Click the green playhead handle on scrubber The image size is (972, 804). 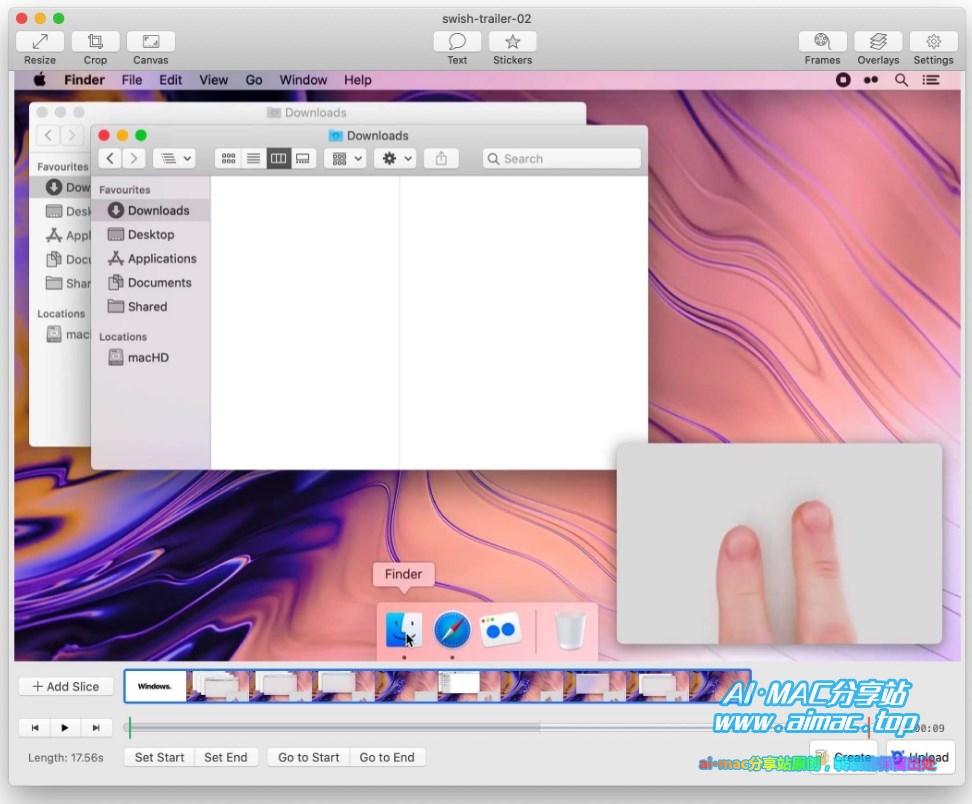coord(130,727)
